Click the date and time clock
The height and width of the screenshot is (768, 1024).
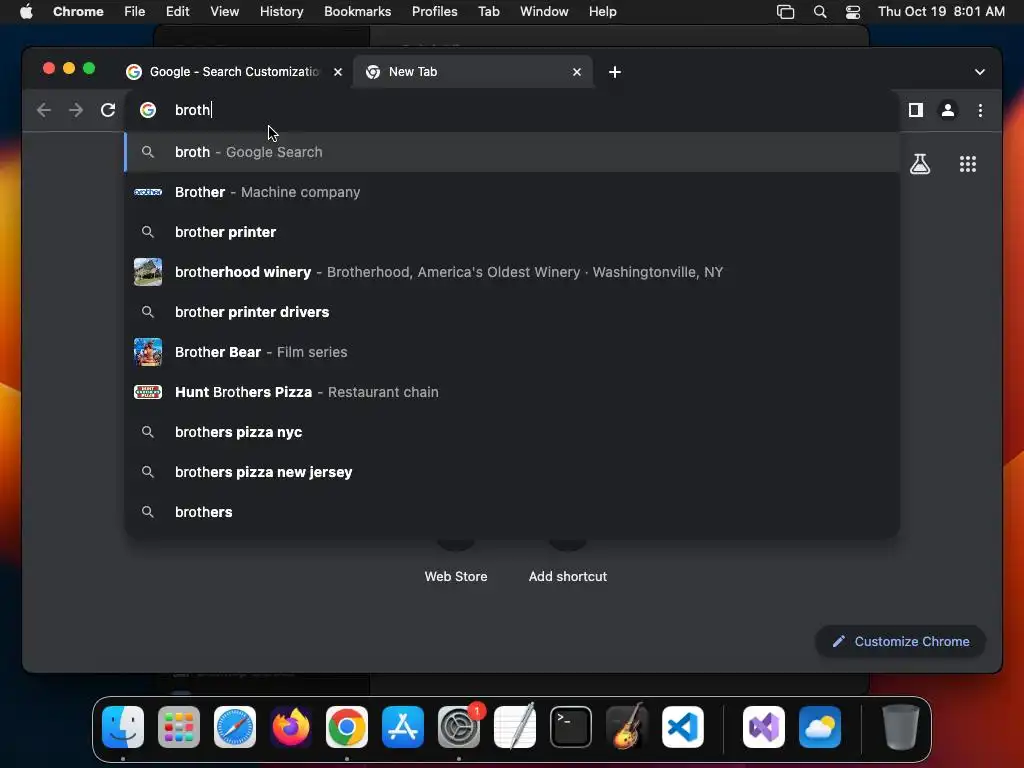tap(941, 11)
